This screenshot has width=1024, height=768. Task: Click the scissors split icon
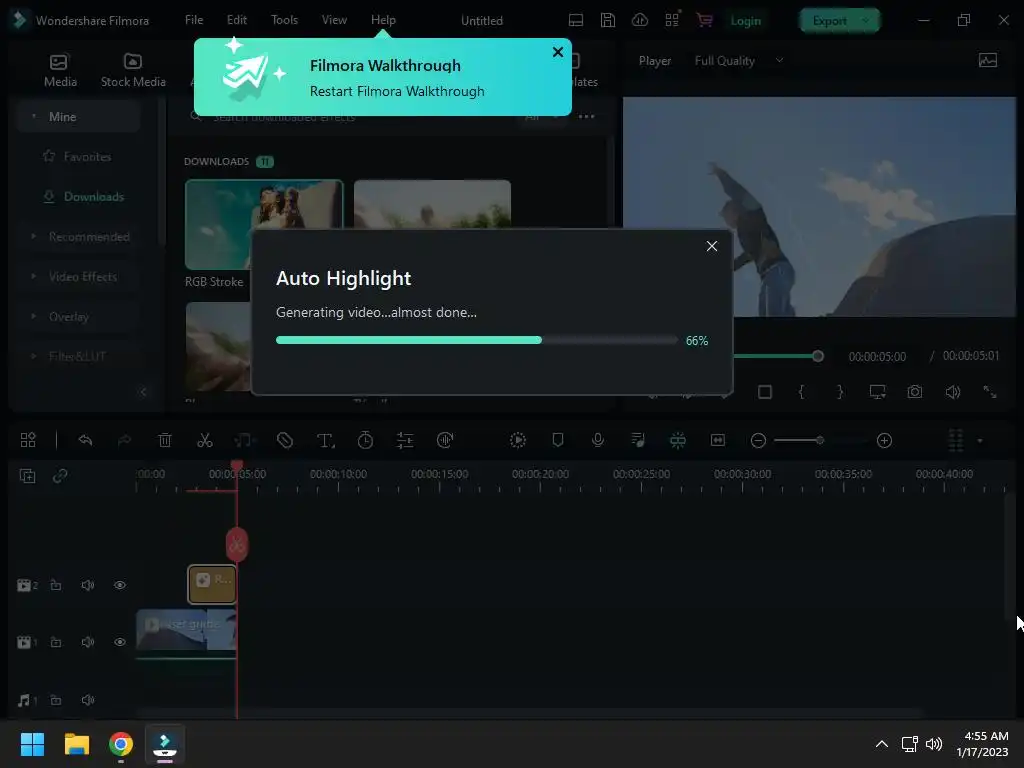tap(205, 440)
